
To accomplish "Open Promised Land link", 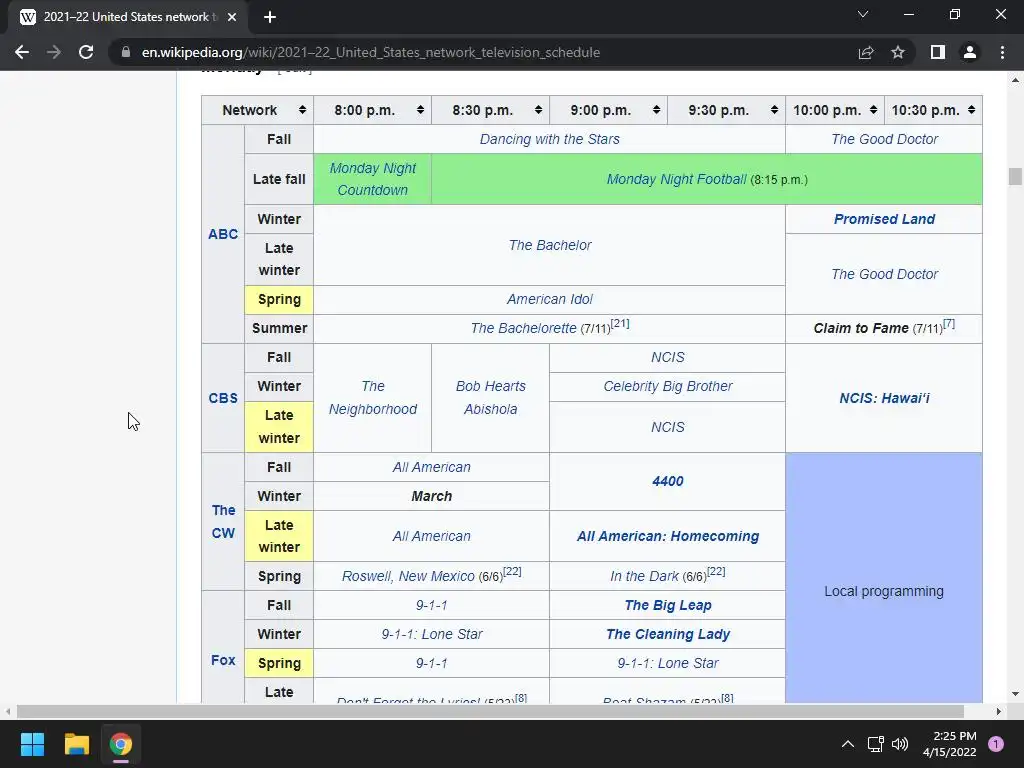I will coord(884,219).
